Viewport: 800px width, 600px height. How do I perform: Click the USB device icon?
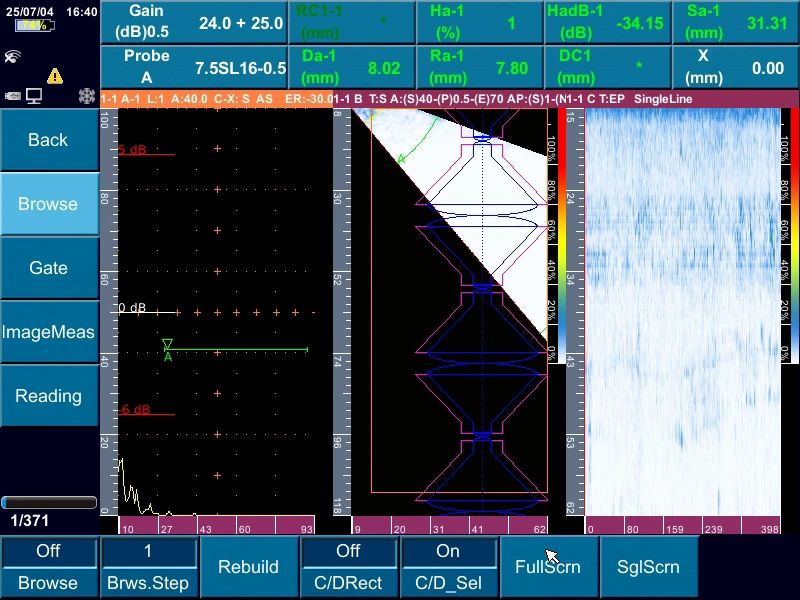[12, 95]
